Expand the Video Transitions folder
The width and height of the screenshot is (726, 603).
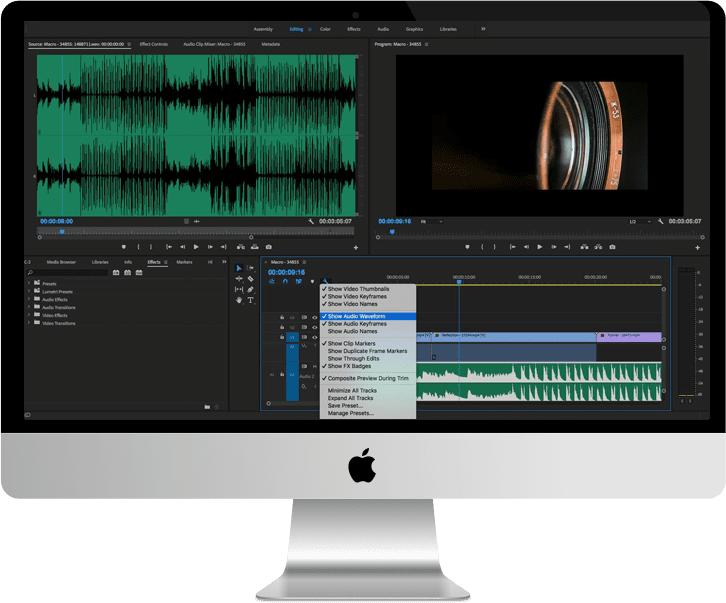coord(29,322)
